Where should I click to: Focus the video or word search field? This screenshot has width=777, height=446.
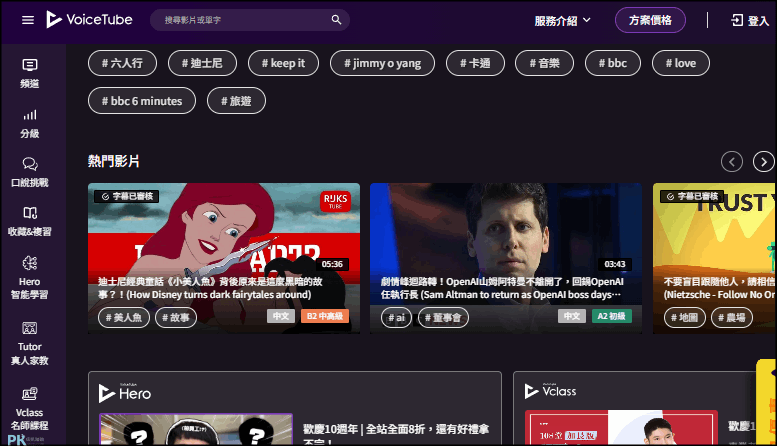pos(250,20)
